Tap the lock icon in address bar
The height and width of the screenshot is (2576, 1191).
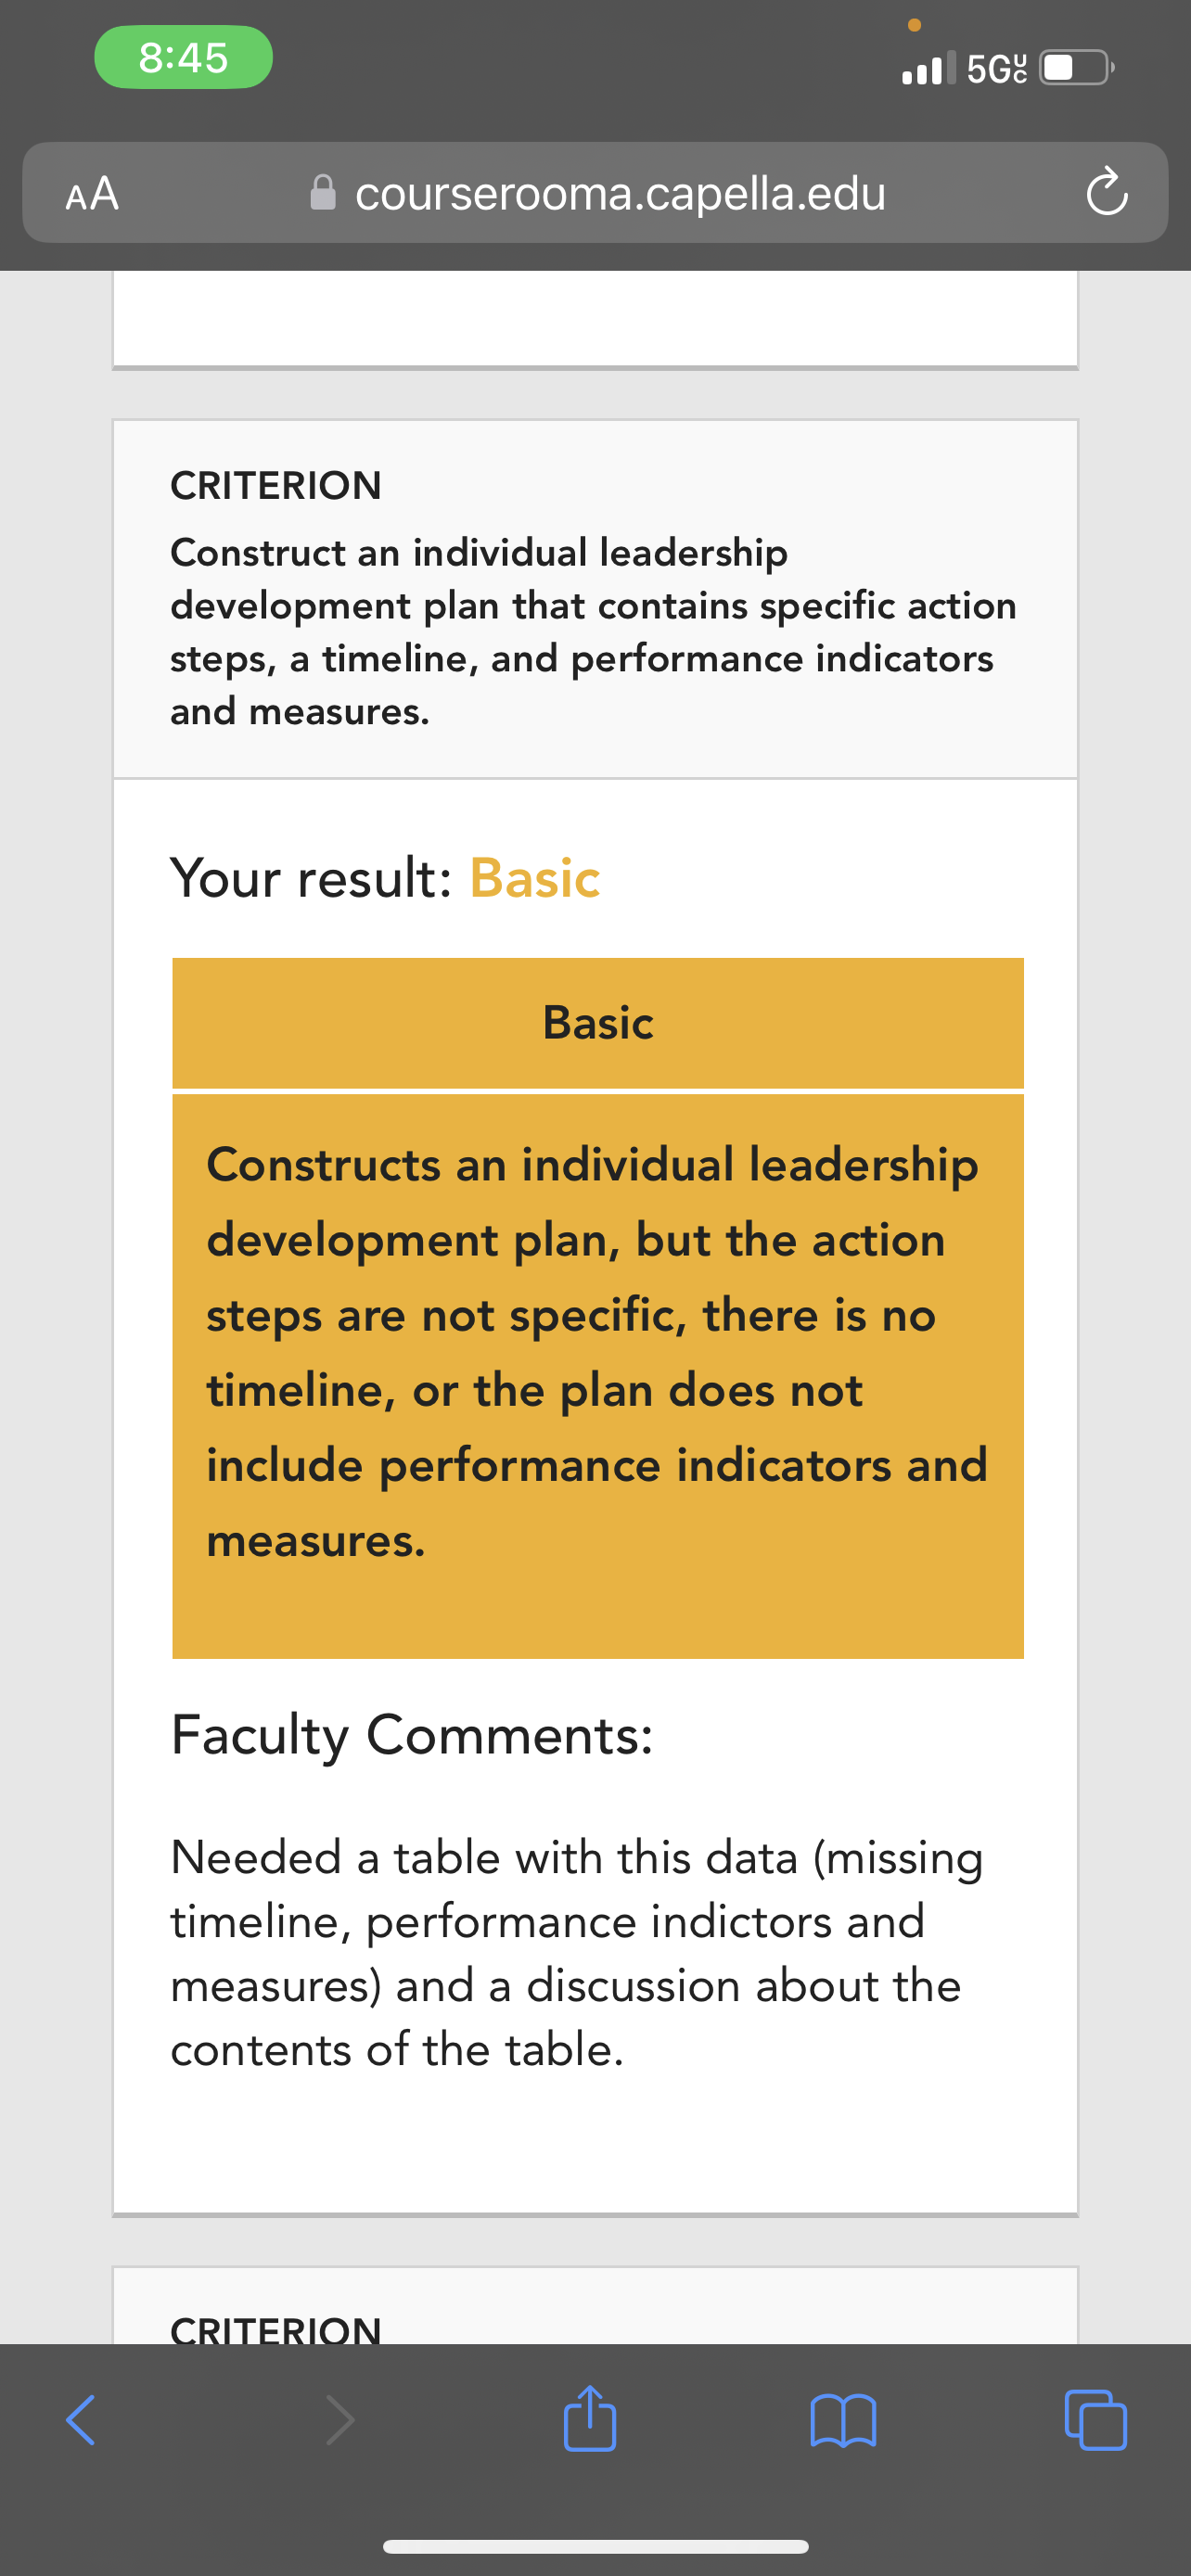tap(323, 192)
